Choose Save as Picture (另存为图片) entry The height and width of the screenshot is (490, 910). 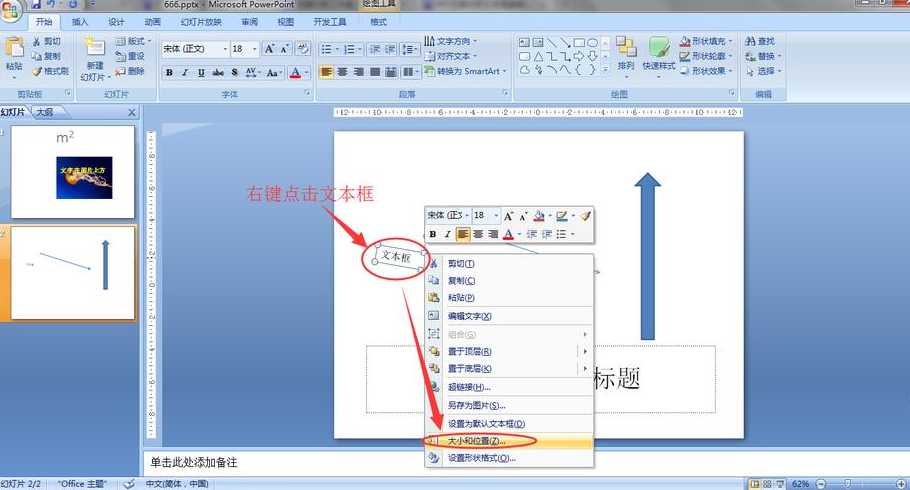pyautogui.click(x=510, y=405)
